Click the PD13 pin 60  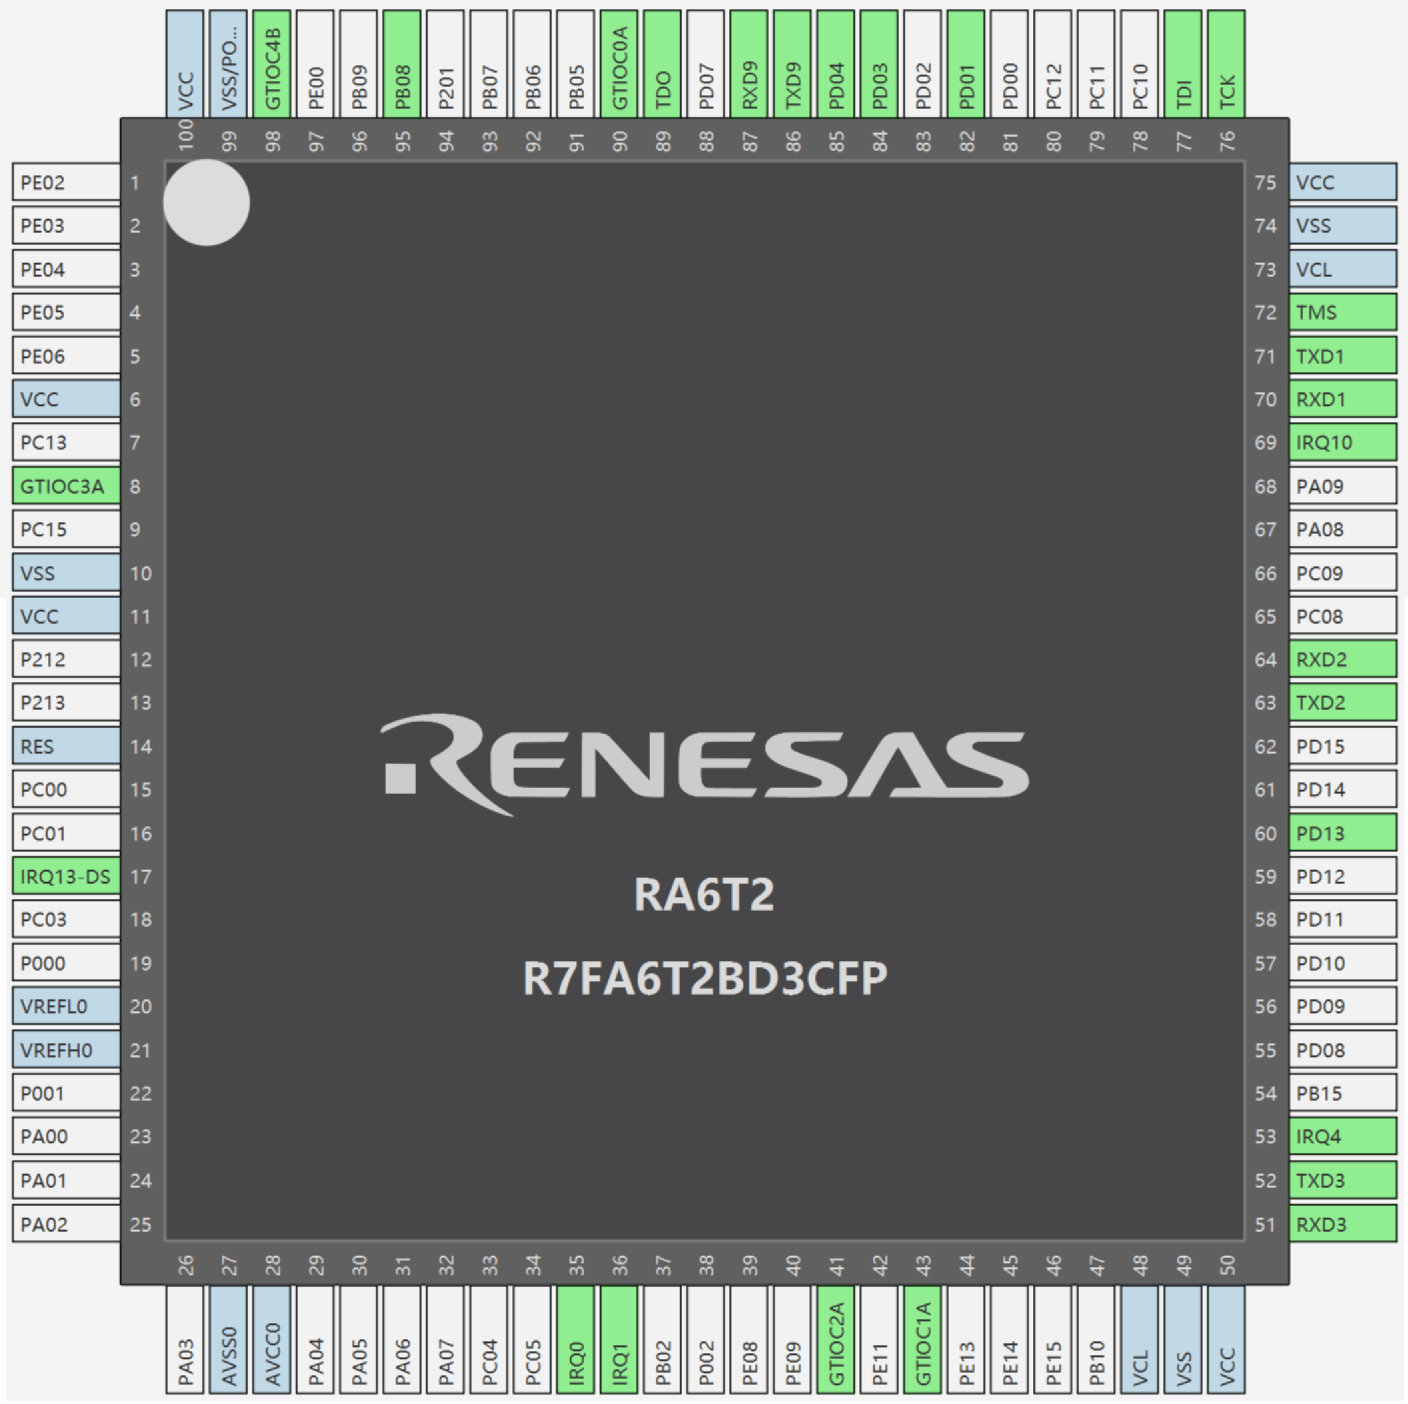point(1343,833)
